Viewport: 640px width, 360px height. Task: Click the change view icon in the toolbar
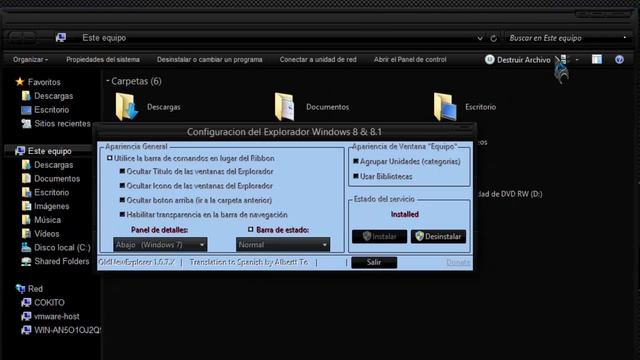(564, 60)
